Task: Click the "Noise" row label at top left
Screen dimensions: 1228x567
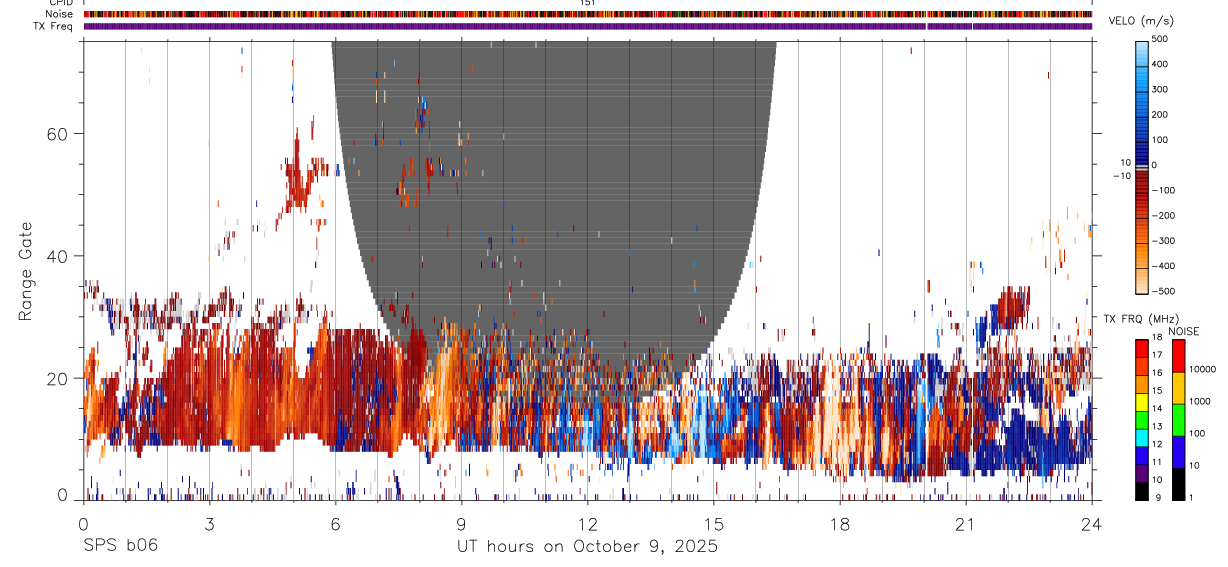Action: (x=58, y=15)
